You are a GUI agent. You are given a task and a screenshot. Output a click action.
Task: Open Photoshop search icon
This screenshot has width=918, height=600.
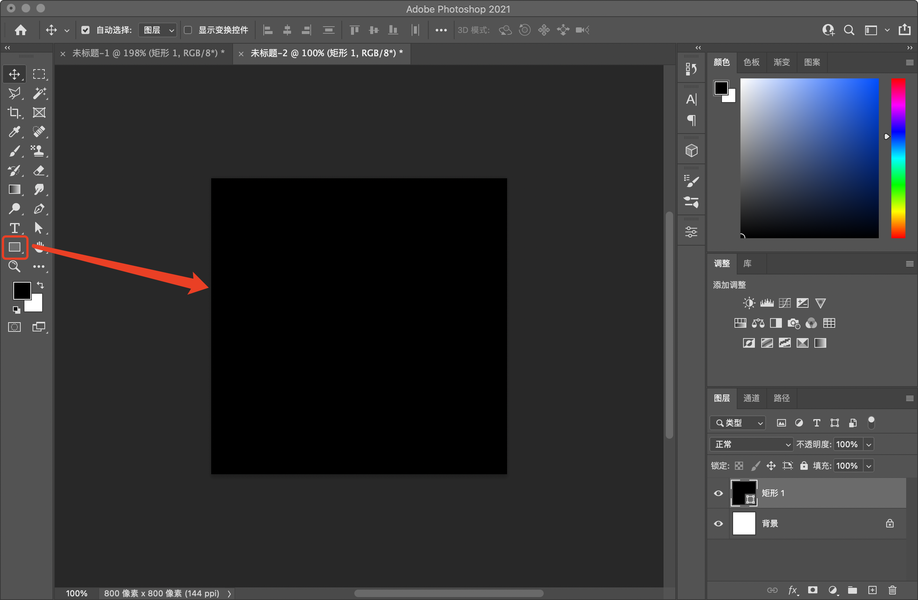point(849,30)
